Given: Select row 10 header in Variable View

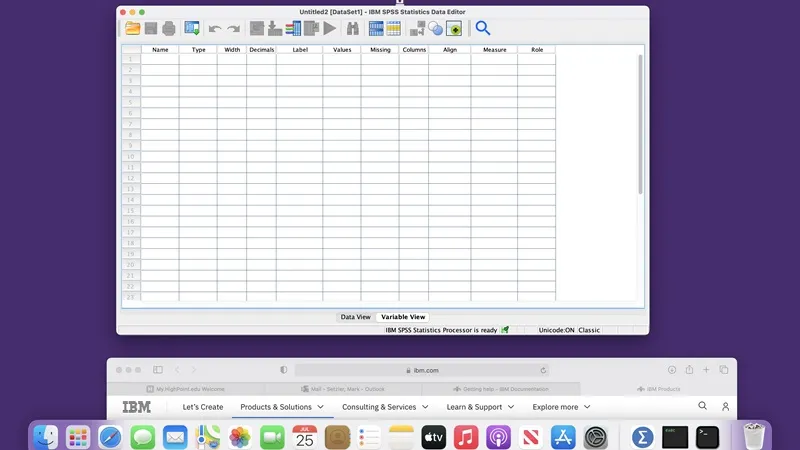Looking at the screenshot, I should point(131,157).
